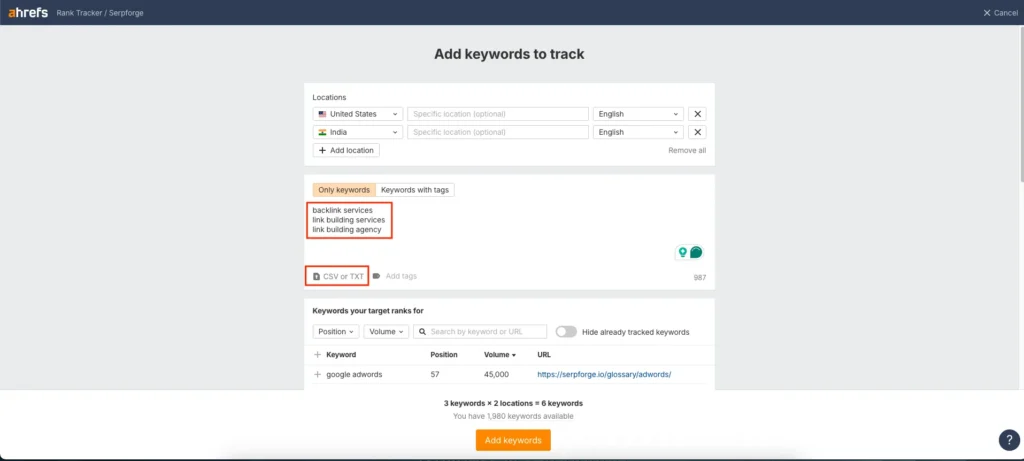Remove the United States location row
Screen dimensions: 1024x461
tap(698, 114)
